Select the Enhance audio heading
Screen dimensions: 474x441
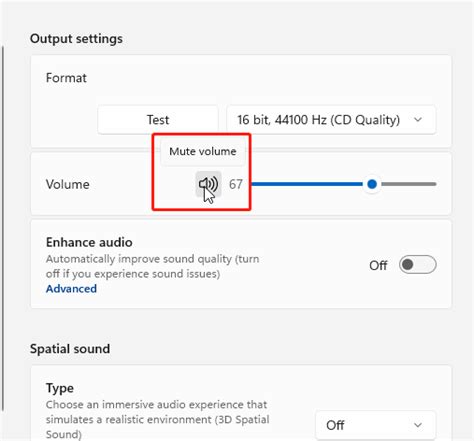(x=89, y=242)
